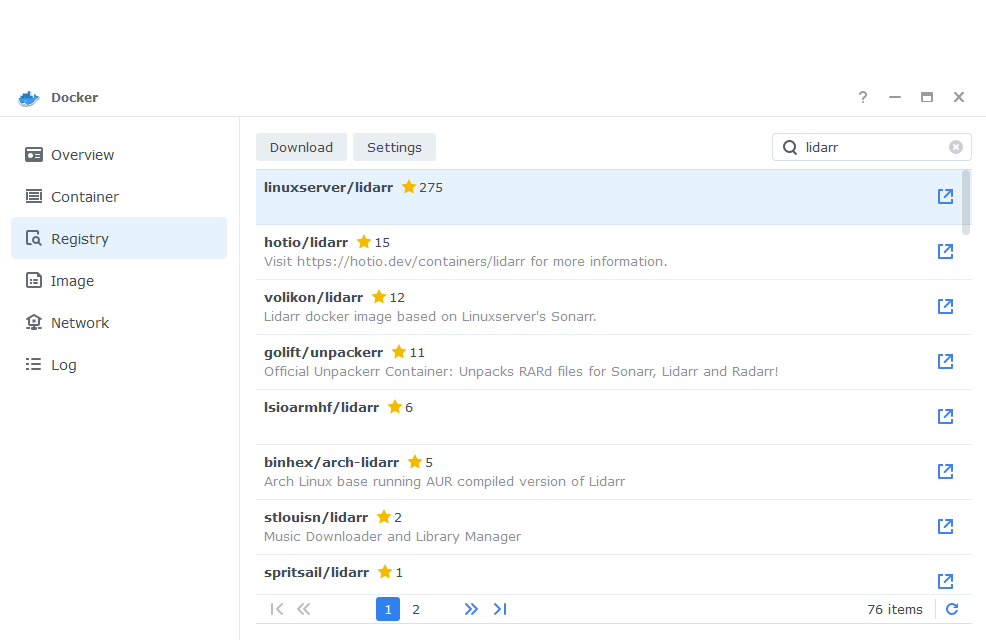Go to the next results page
The width and height of the screenshot is (986, 640).
[x=471, y=609]
